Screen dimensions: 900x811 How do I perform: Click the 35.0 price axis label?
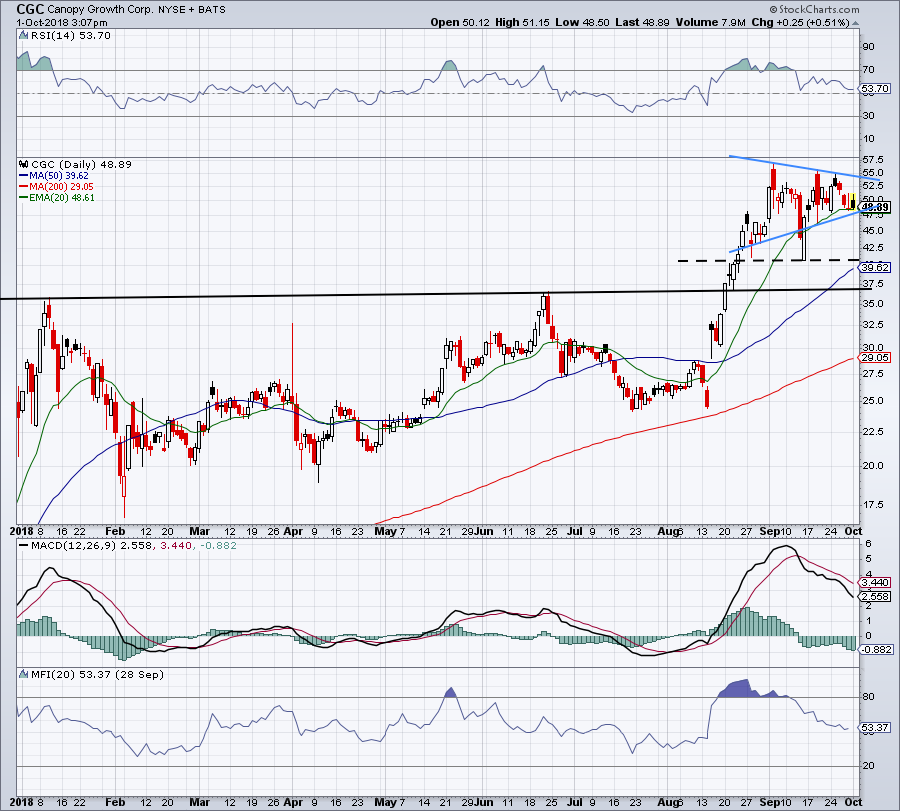click(873, 304)
